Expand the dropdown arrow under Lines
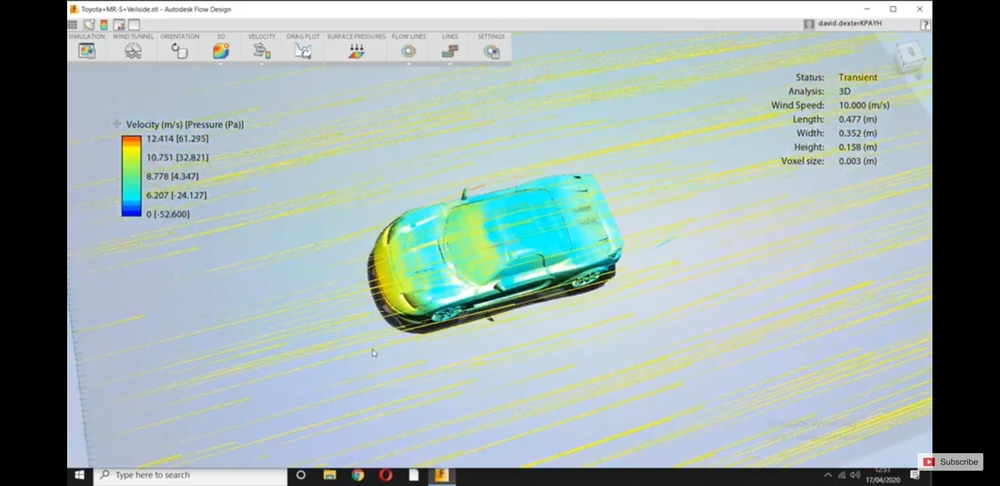The image size is (1000, 486). (x=450, y=64)
